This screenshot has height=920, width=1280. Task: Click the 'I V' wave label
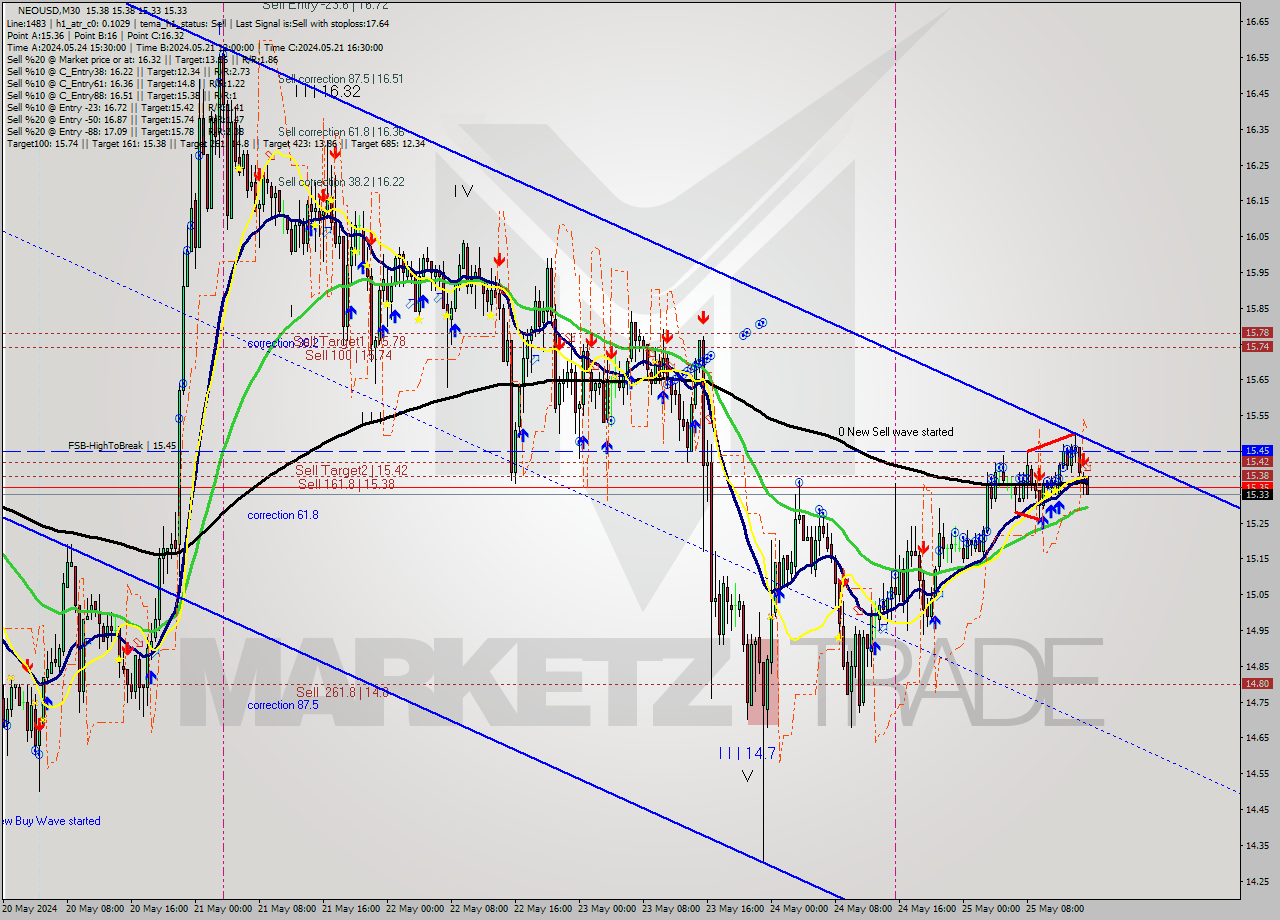coord(462,189)
